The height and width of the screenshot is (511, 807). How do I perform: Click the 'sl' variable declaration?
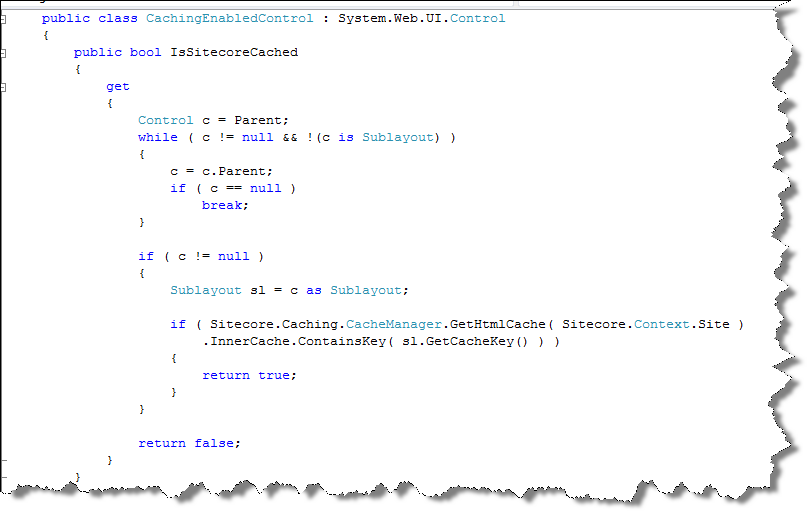[x=258, y=290]
